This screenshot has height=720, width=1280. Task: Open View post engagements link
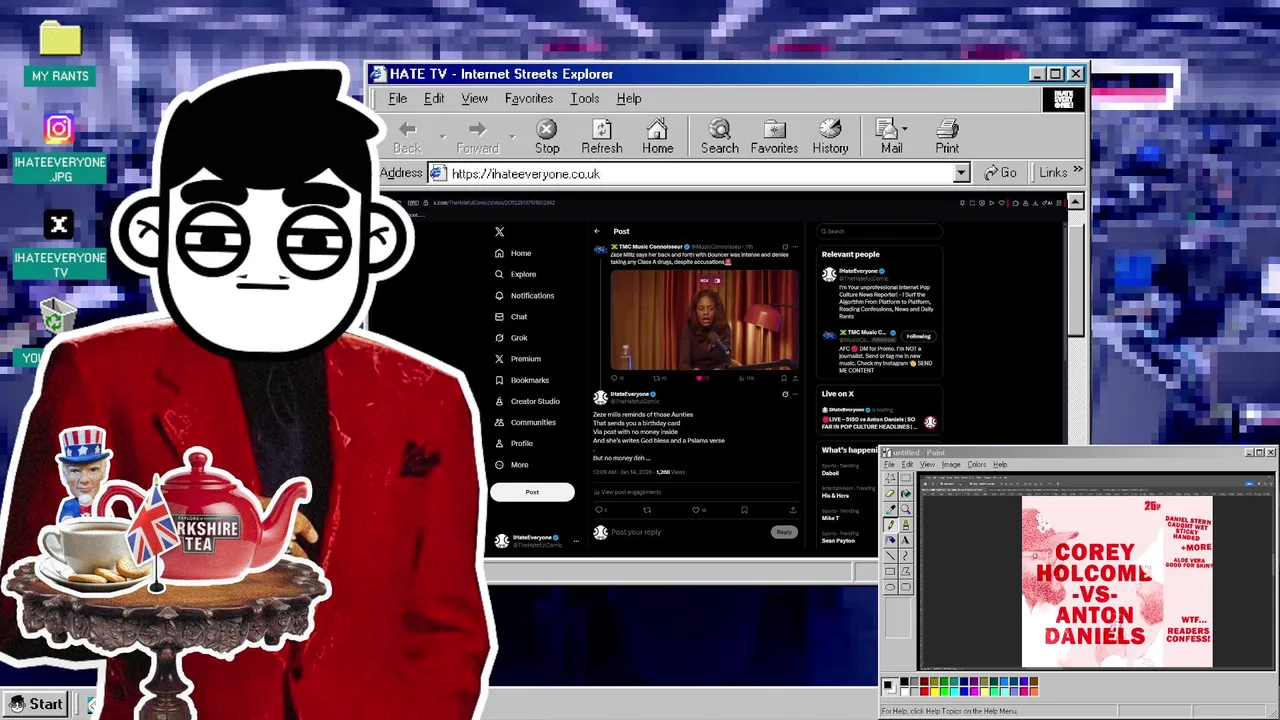point(628,492)
